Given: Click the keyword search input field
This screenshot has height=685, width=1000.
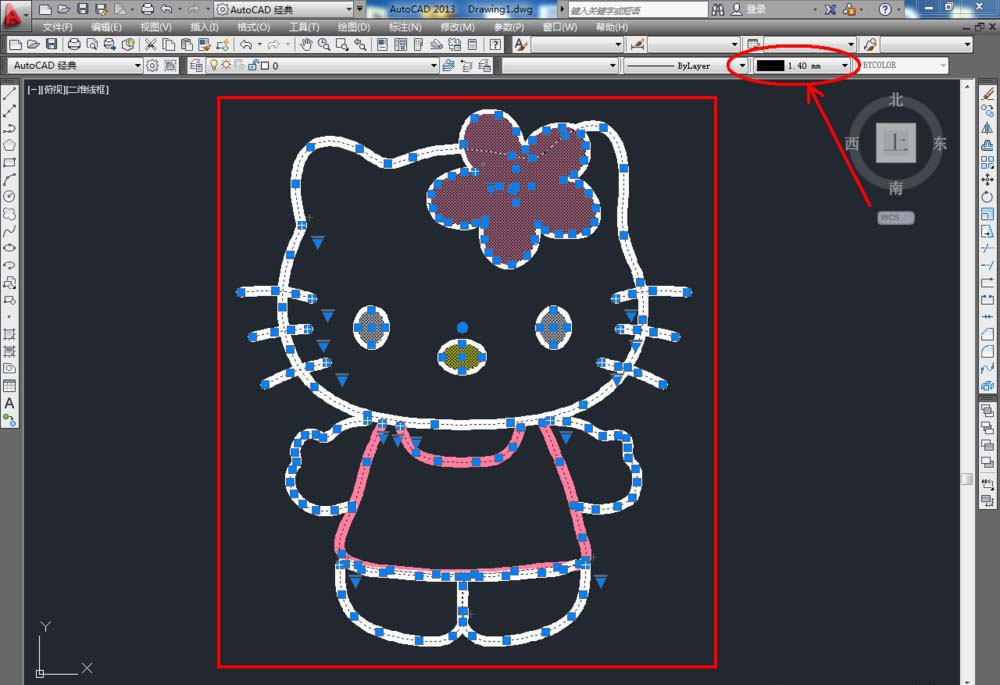Looking at the screenshot, I should pos(637,10).
